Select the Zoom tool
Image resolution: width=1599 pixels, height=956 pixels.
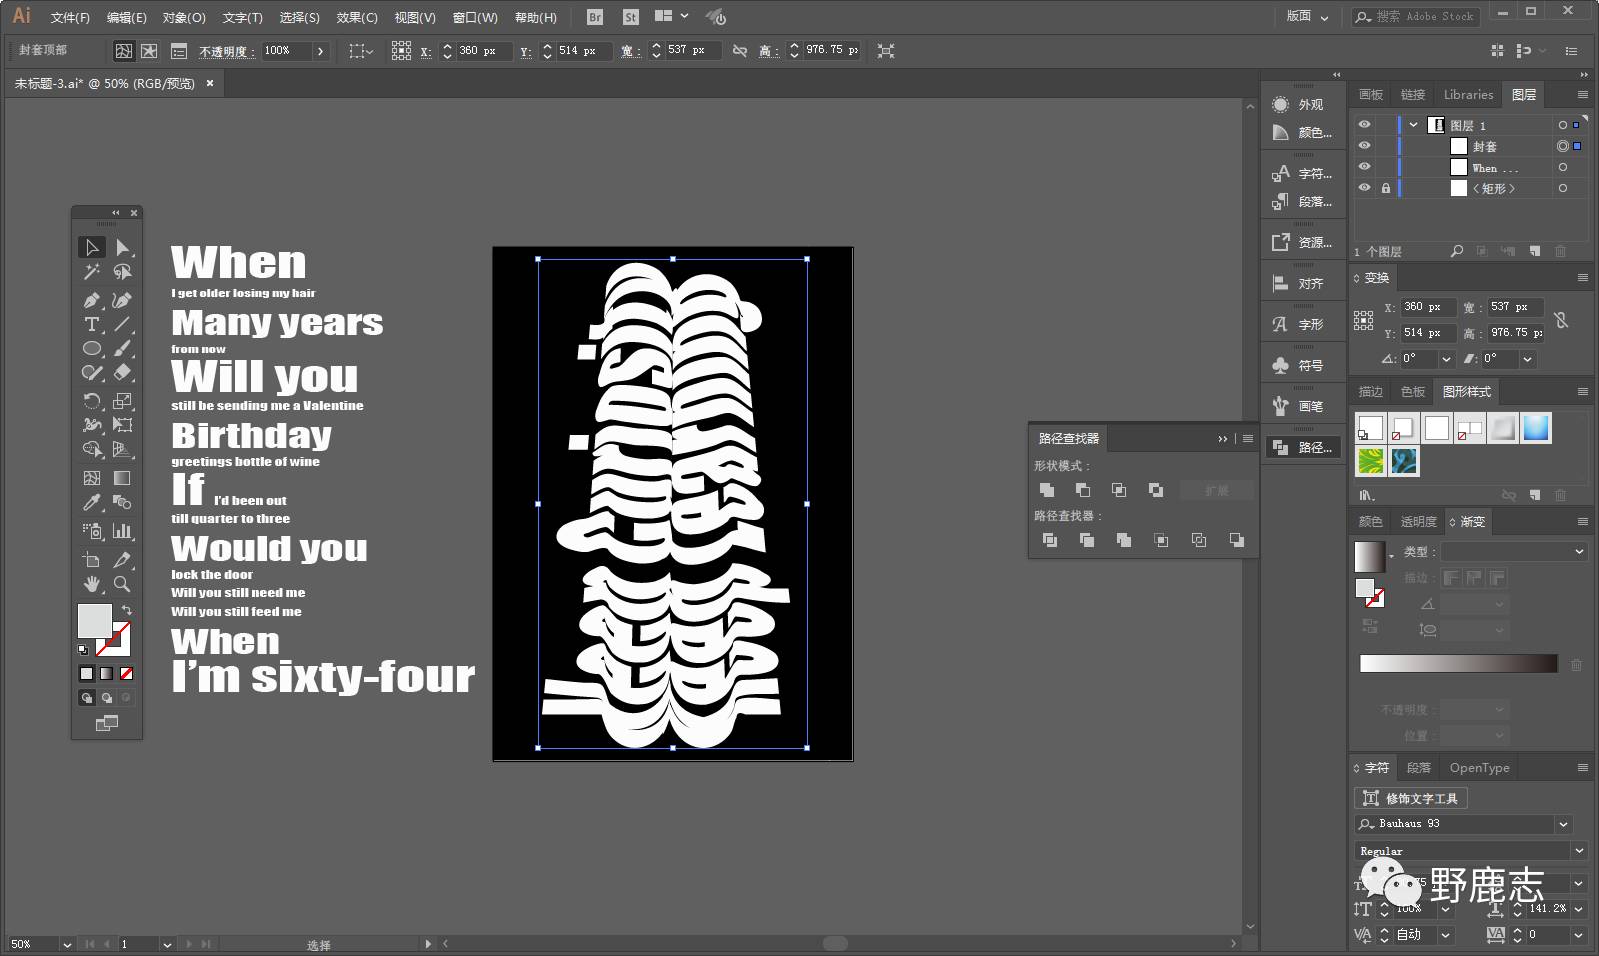point(123,584)
